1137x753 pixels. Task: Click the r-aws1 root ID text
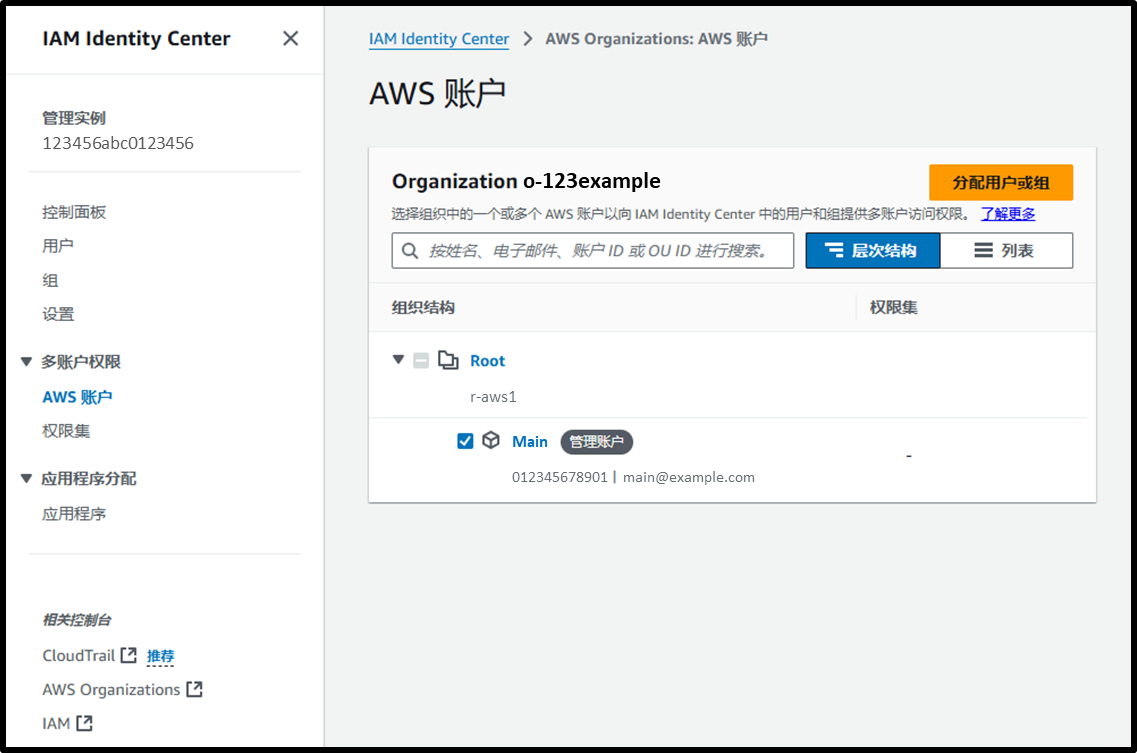493,397
